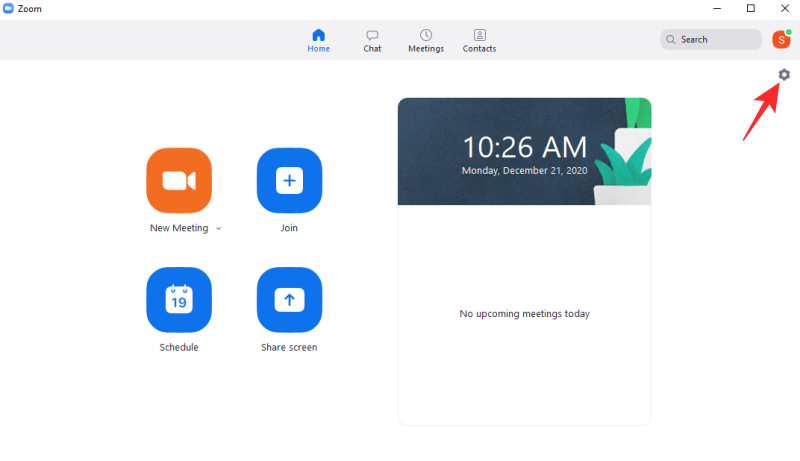
Task: Select the Contacts tab
Action: (479, 40)
